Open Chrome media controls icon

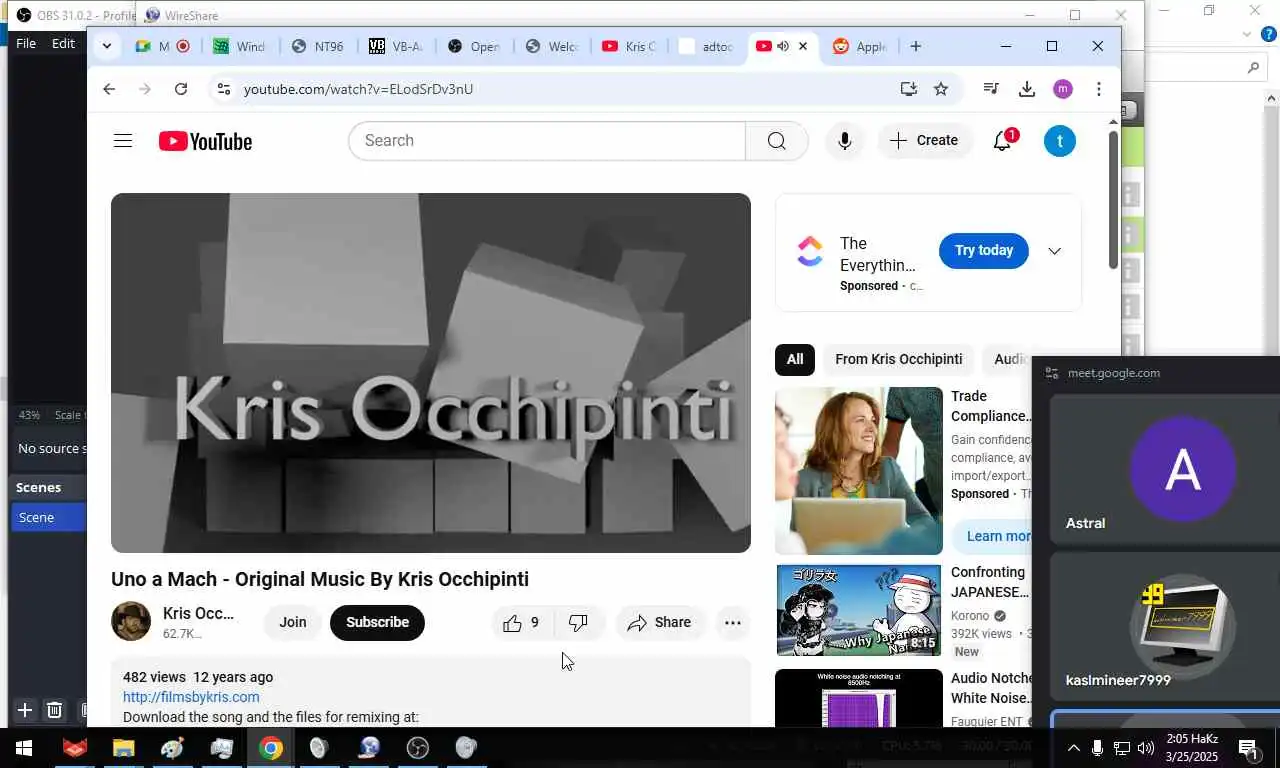(x=991, y=89)
